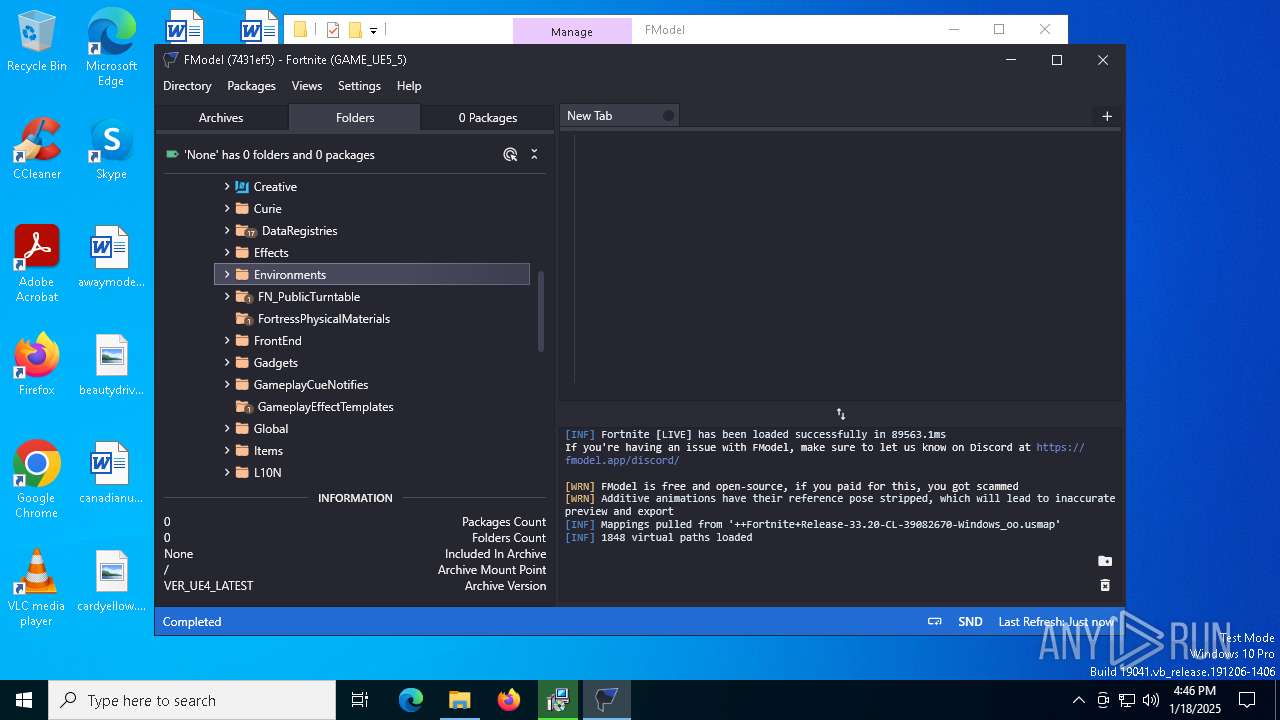The image size is (1280, 720).
Task: Click SND in status bar
Action: pos(970,621)
